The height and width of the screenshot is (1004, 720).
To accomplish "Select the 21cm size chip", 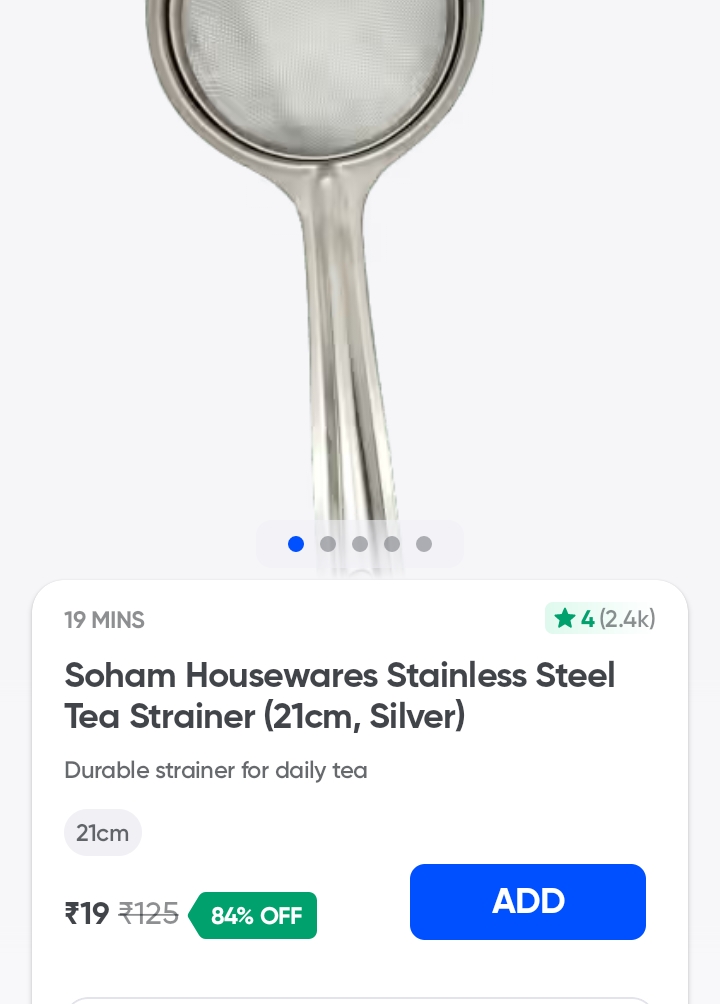I will [x=103, y=833].
